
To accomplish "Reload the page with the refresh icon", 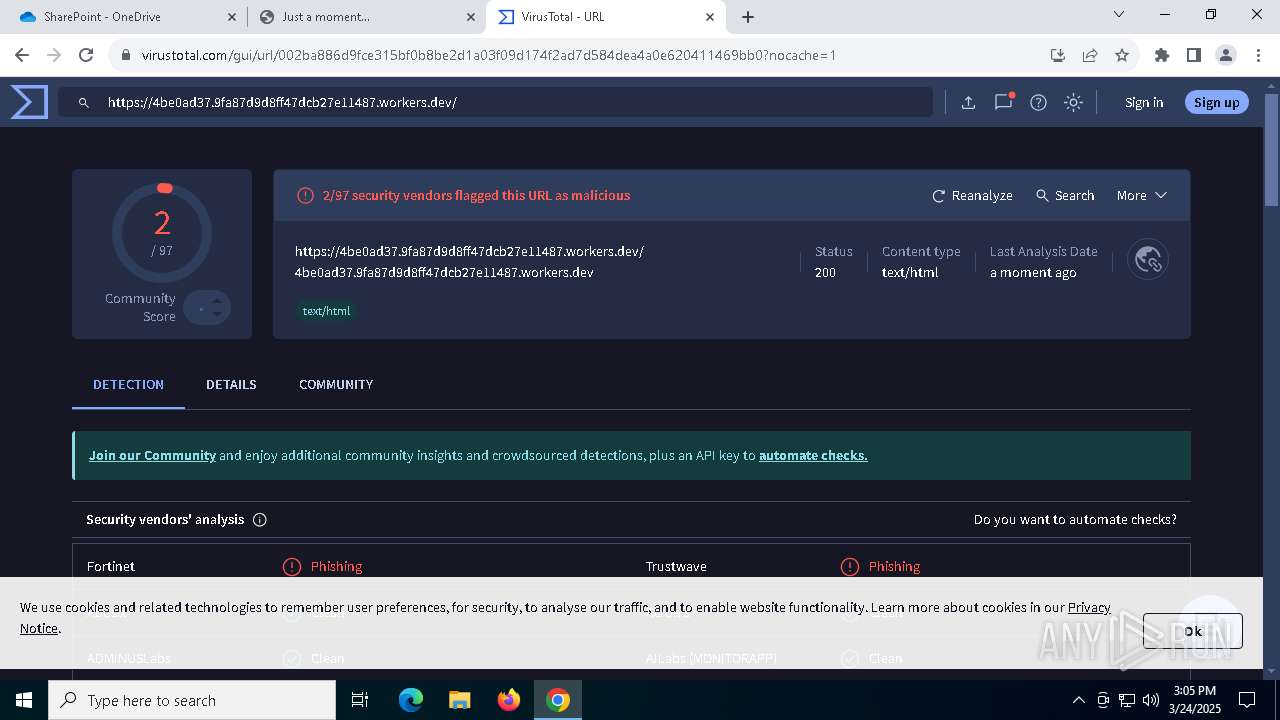I will 86,55.
